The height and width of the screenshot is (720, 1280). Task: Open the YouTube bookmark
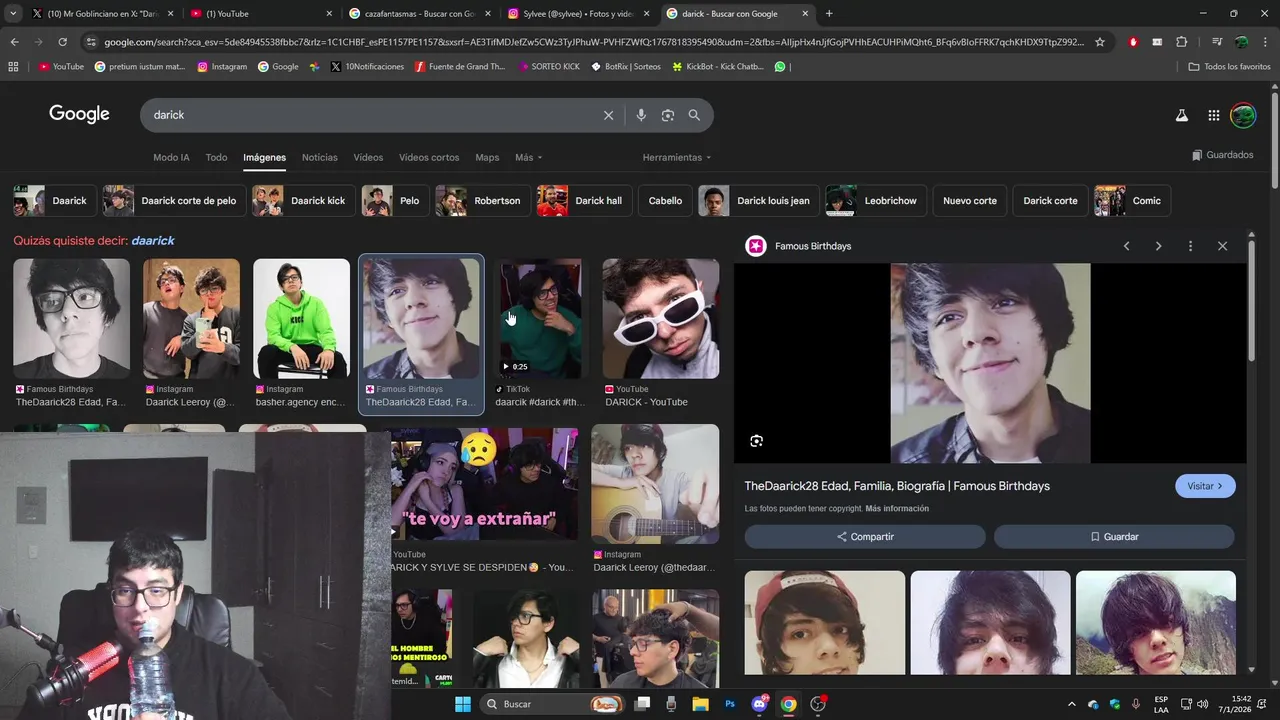(61, 66)
